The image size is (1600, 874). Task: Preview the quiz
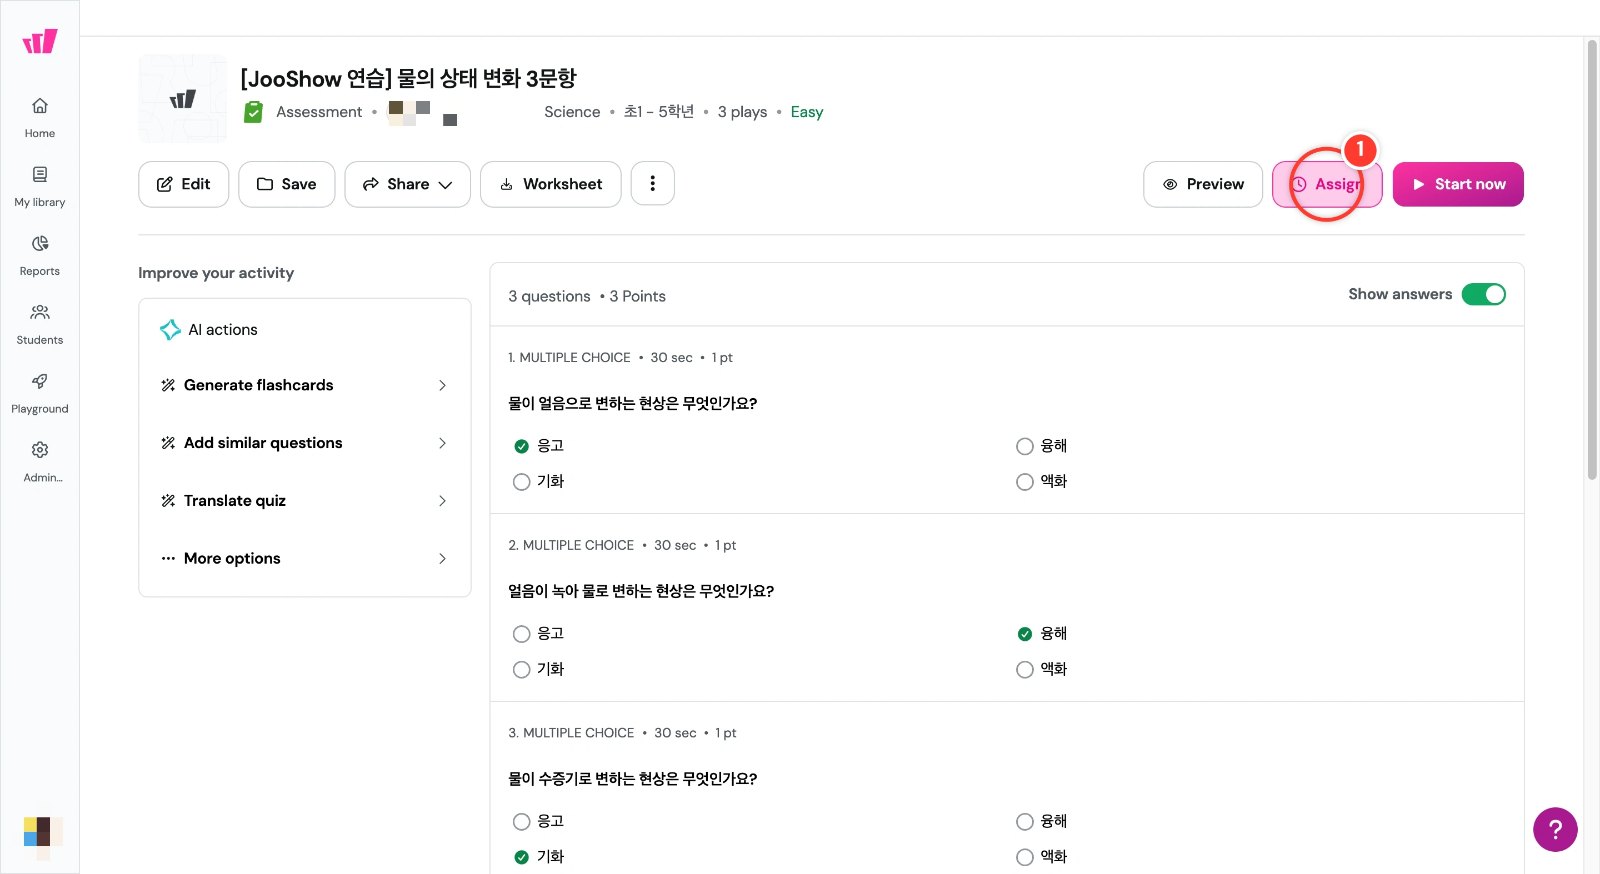pos(1203,184)
